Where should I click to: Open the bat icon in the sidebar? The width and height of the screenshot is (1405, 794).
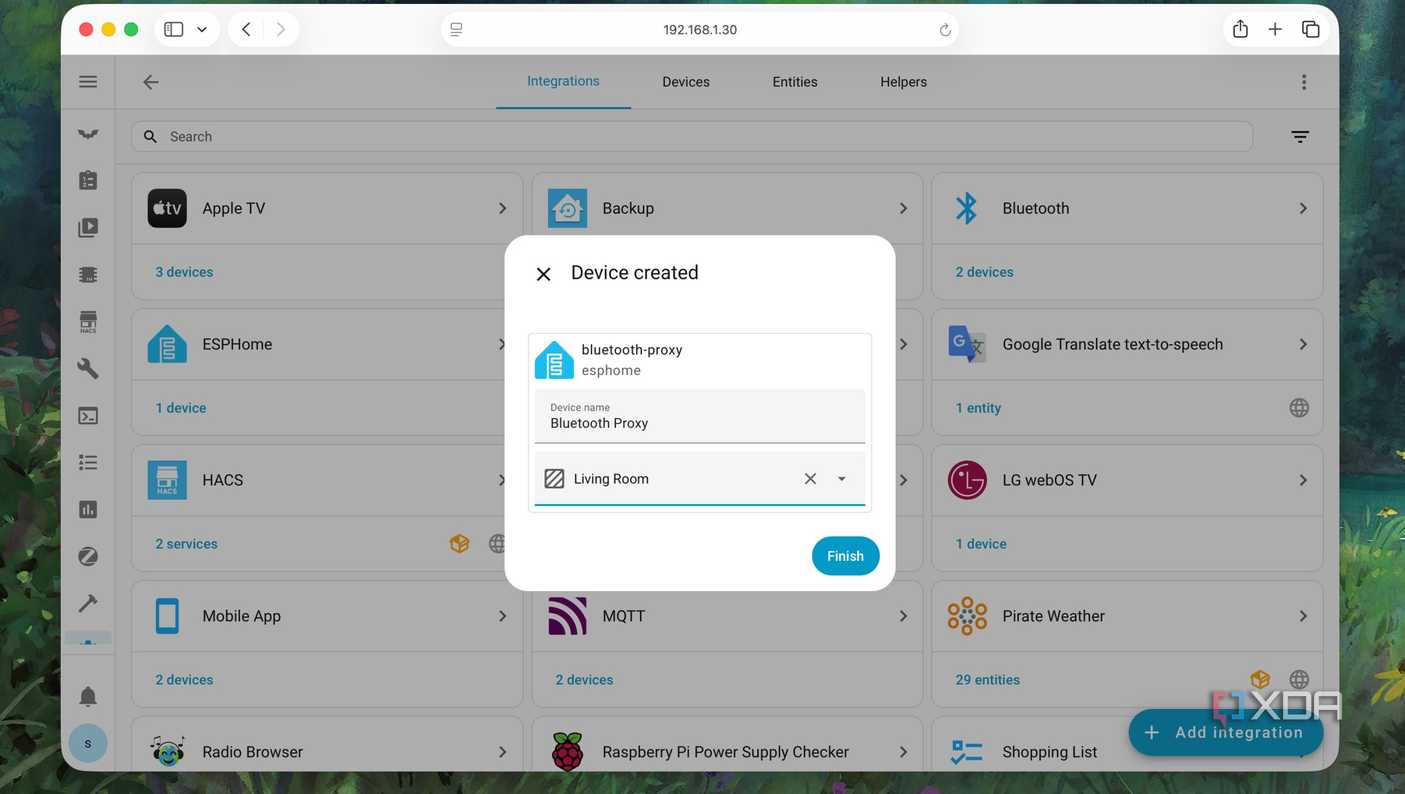point(88,134)
